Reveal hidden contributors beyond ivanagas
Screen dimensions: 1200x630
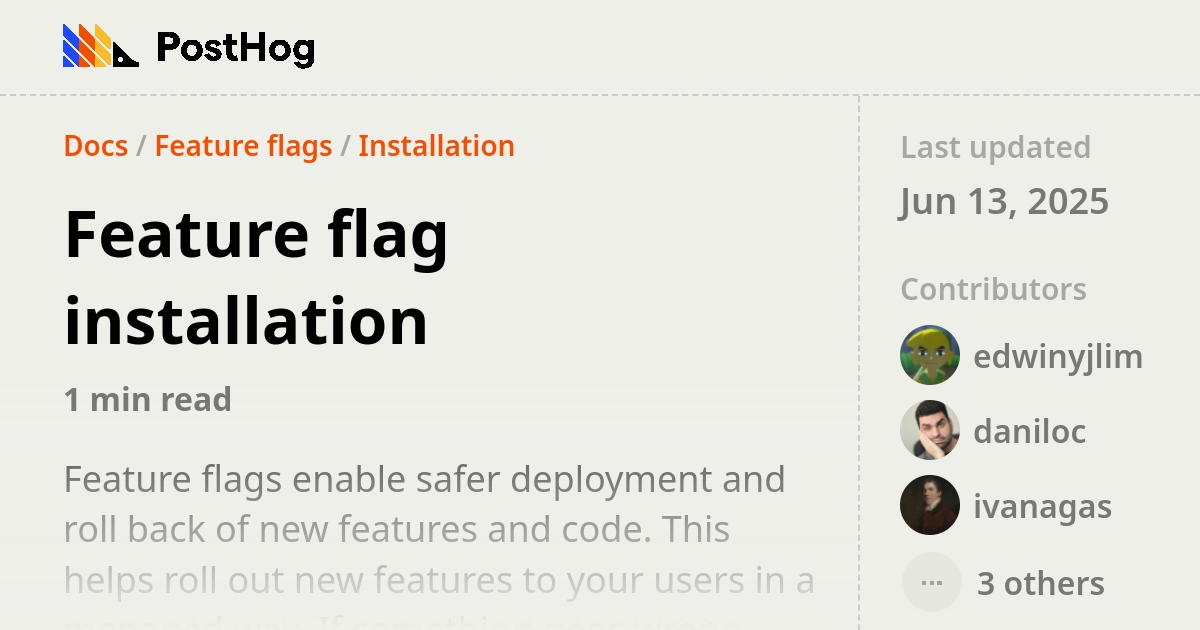[1040, 582]
